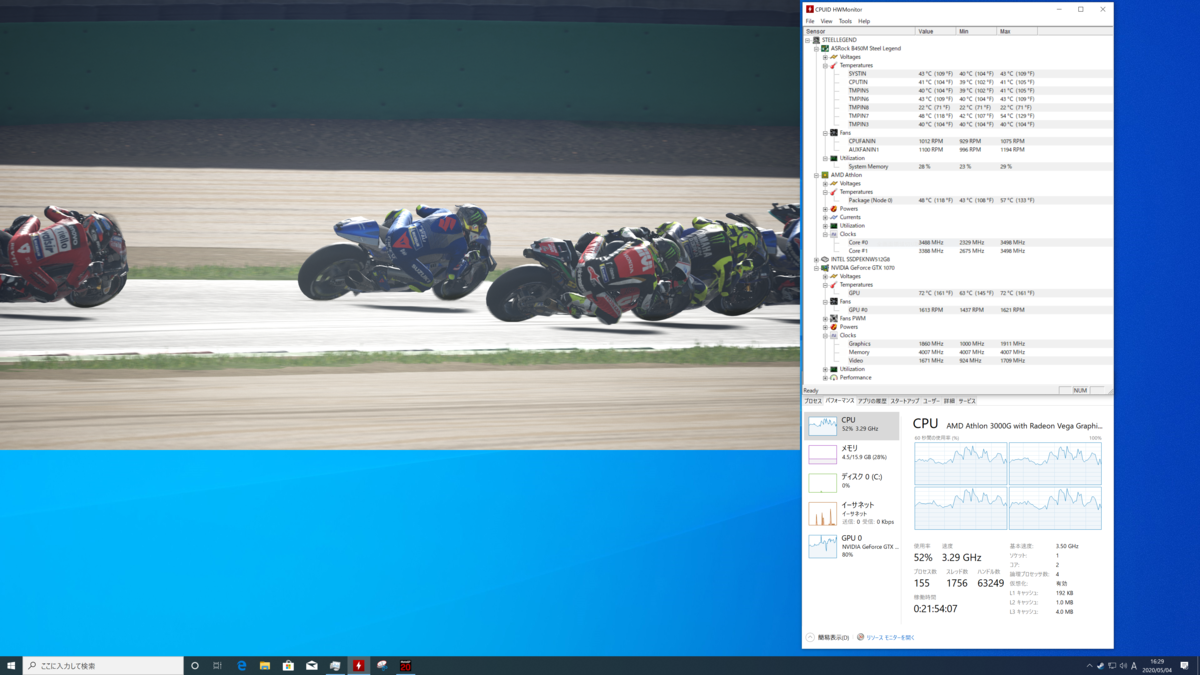Image resolution: width=1200 pixels, height=675 pixels.
Task: Click the NVIDIA GeForce GTX 1070 card icon
Action: pos(825,268)
